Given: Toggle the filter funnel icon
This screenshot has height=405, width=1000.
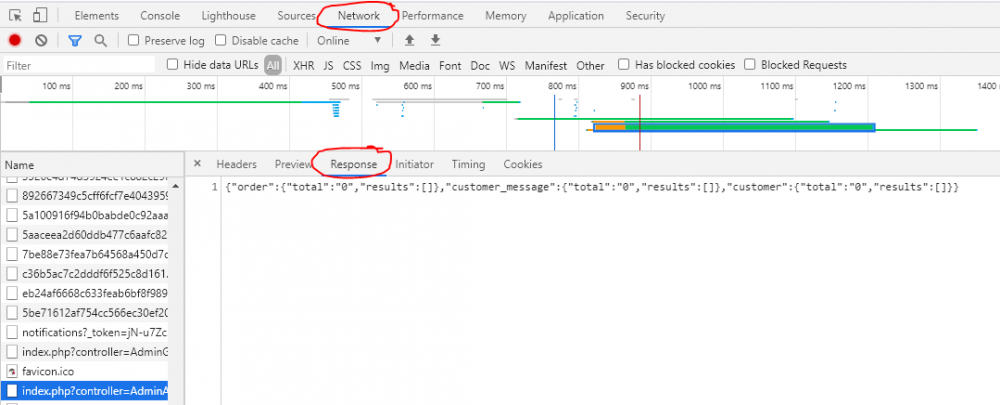Looking at the screenshot, I should pyautogui.click(x=75, y=41).
